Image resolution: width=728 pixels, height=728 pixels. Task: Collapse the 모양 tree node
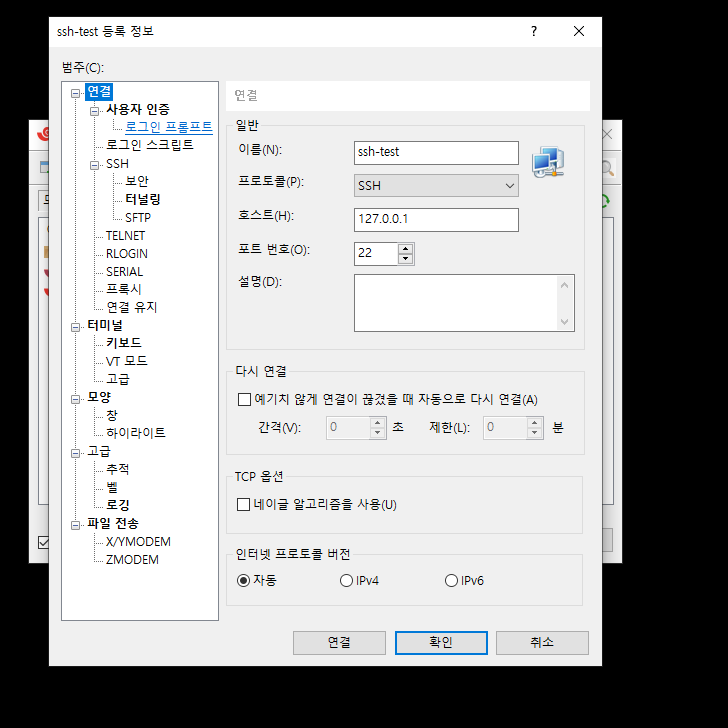(75, 399)
